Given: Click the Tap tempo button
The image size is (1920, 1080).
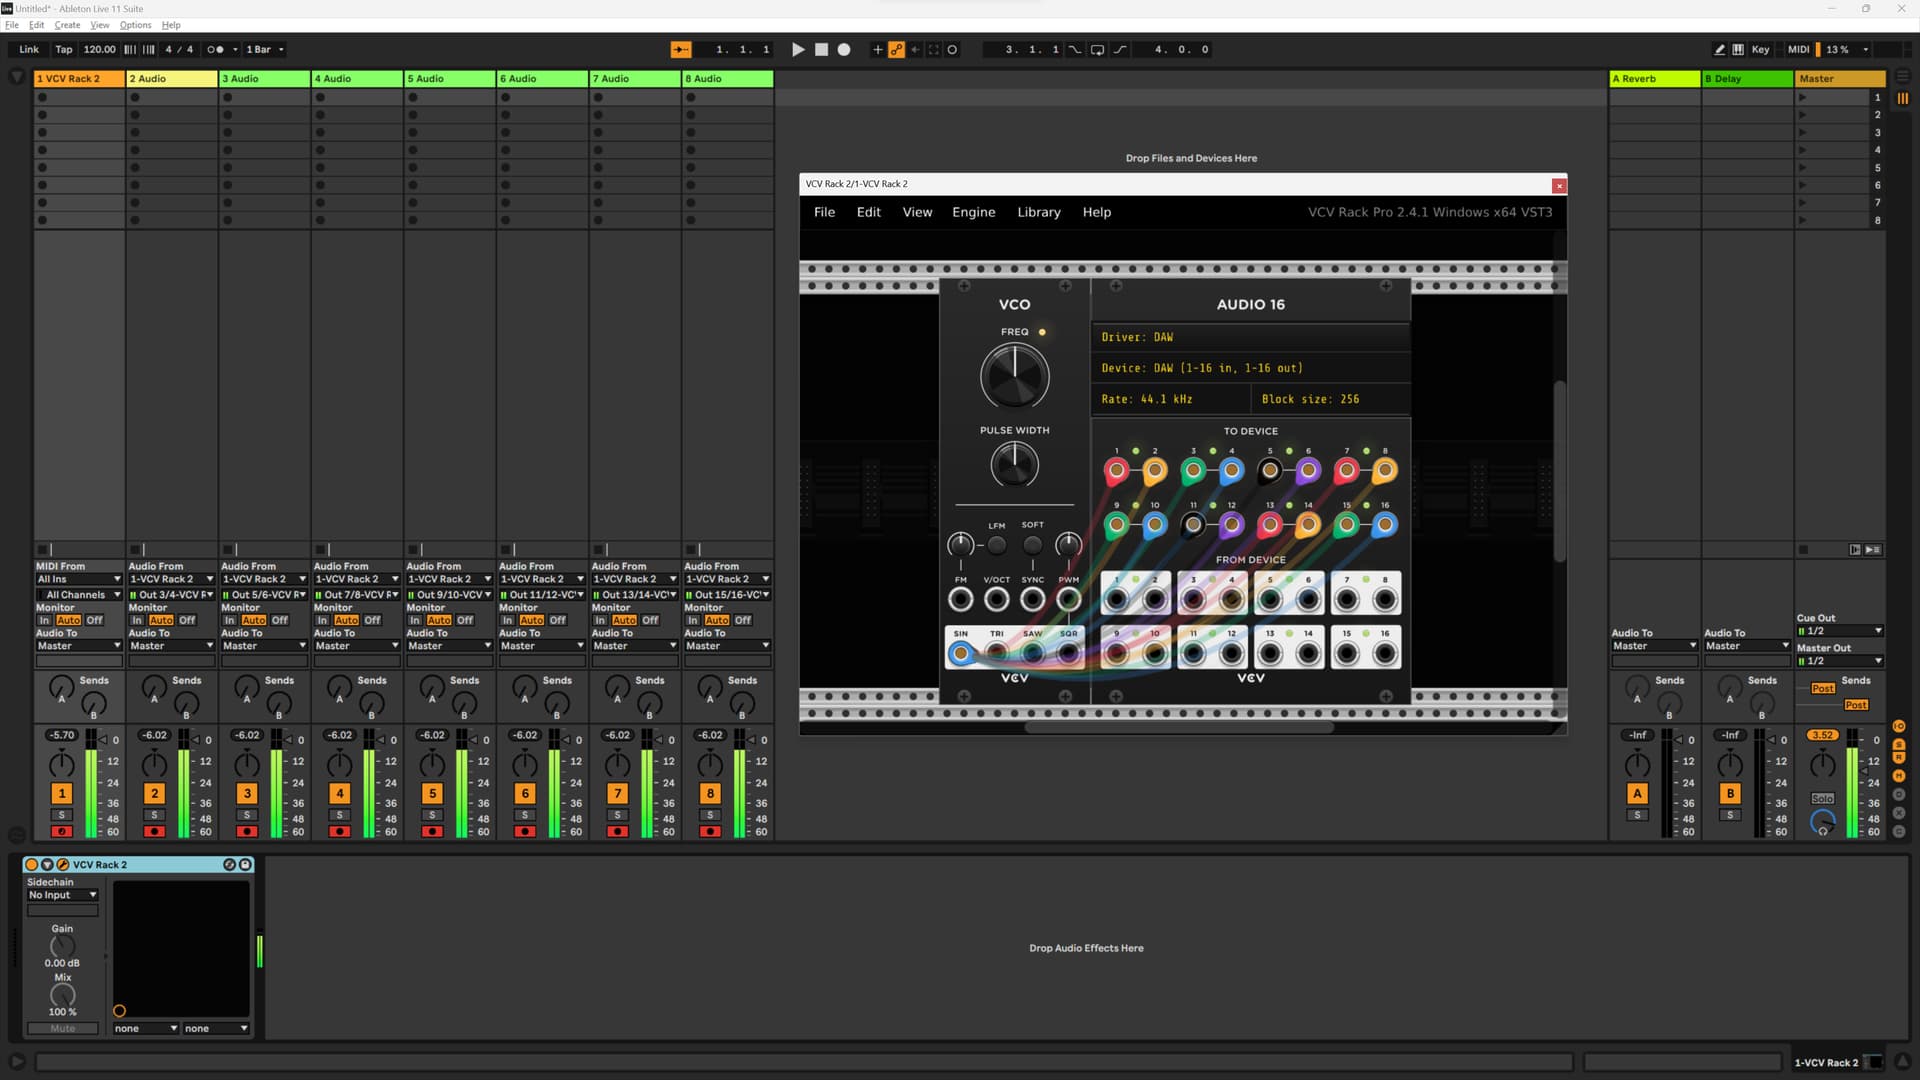Looking at the screenshot, I should (64, 49).
